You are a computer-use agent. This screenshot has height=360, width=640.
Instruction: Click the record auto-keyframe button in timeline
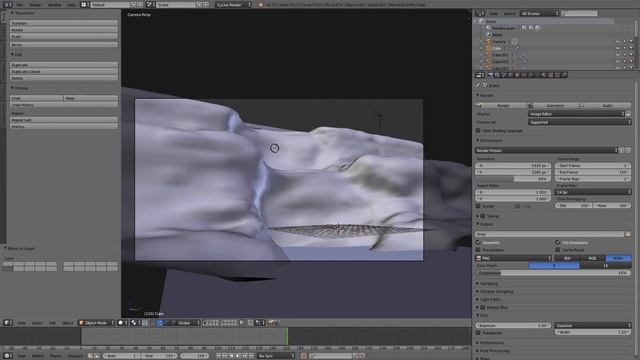(x=303, y=356)
